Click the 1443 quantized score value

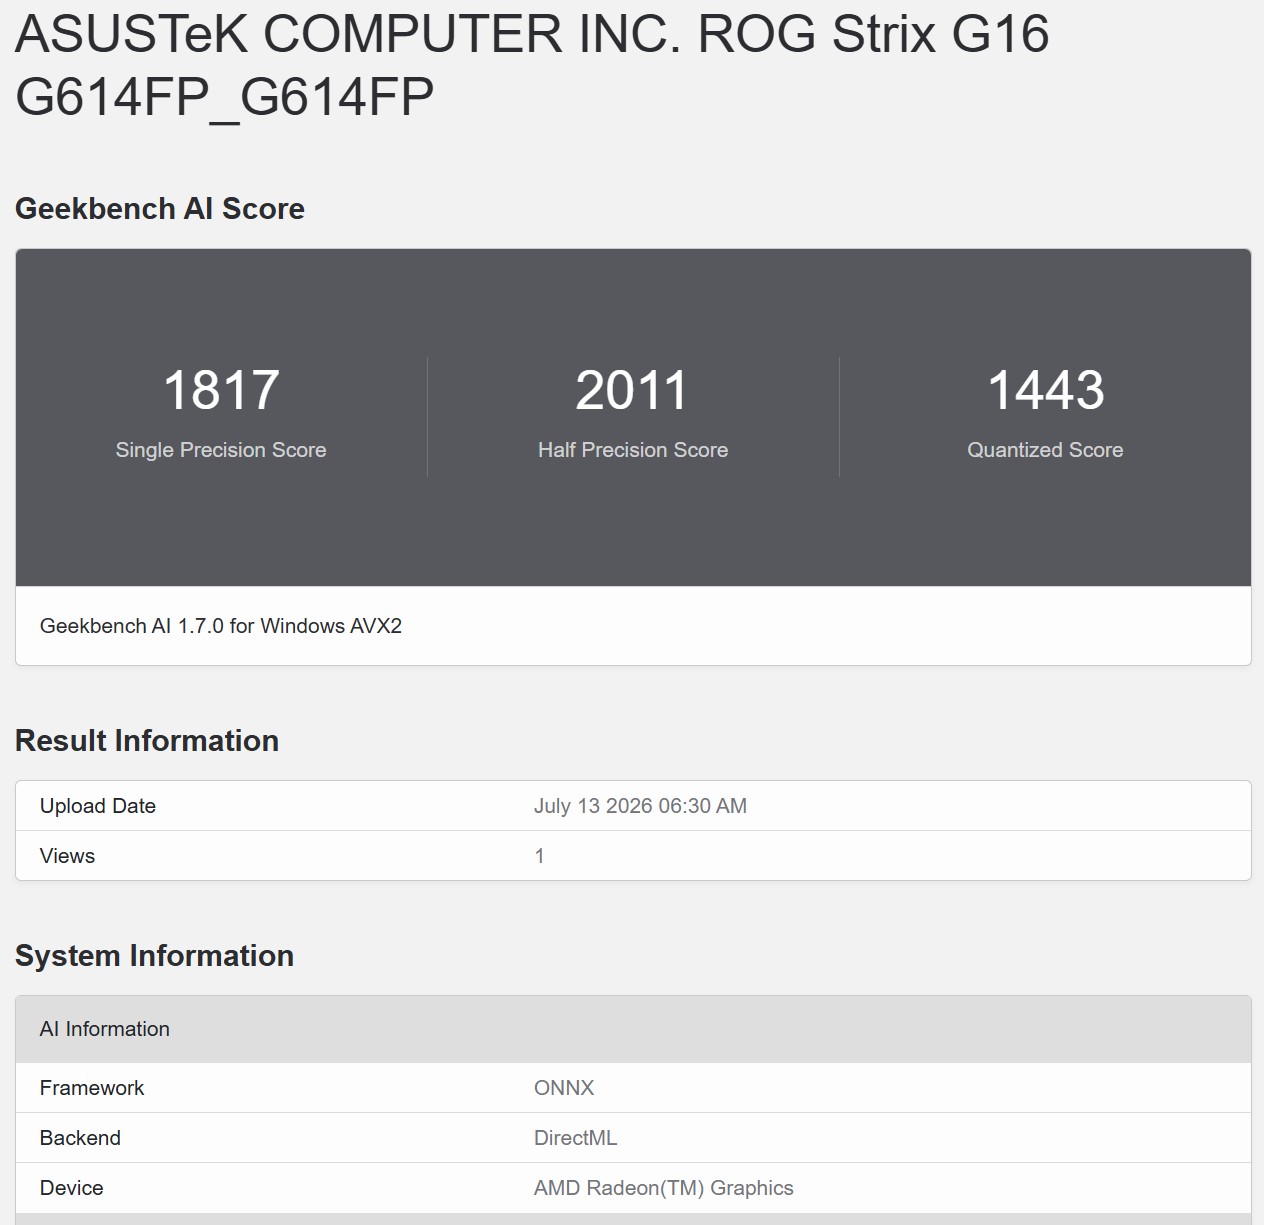pyautogui.click(x=1045, y=390)
